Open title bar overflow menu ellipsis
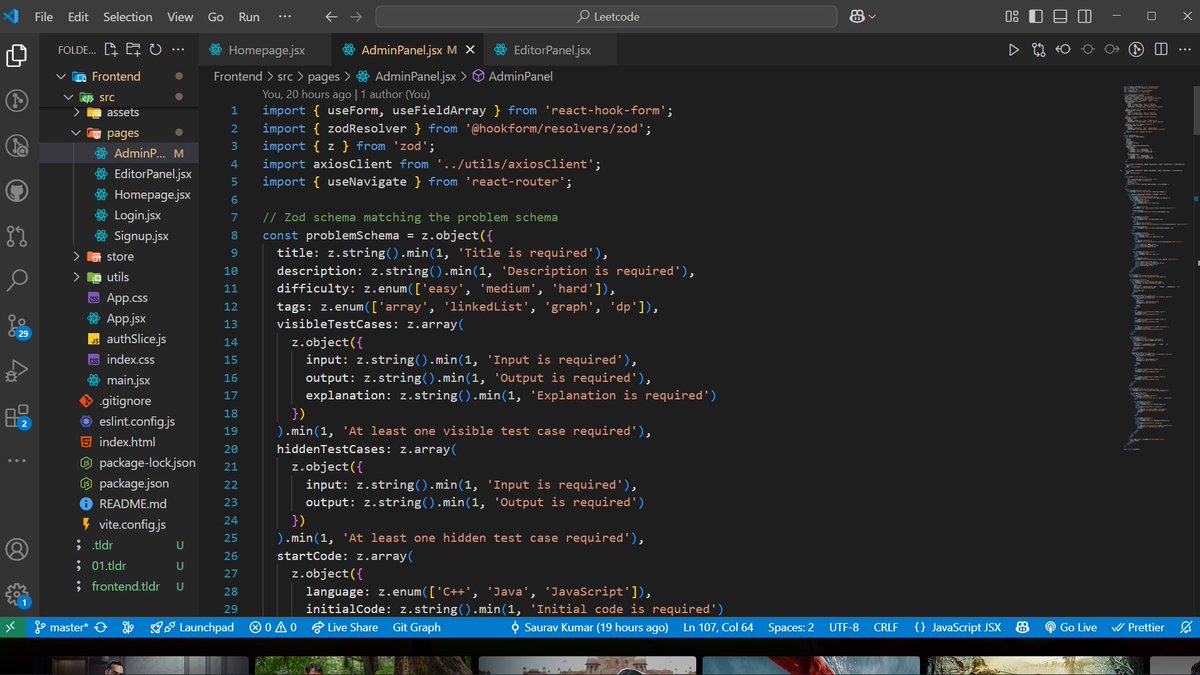The width and height of the screenshot is (1200, 675). [x=284, y=16]
